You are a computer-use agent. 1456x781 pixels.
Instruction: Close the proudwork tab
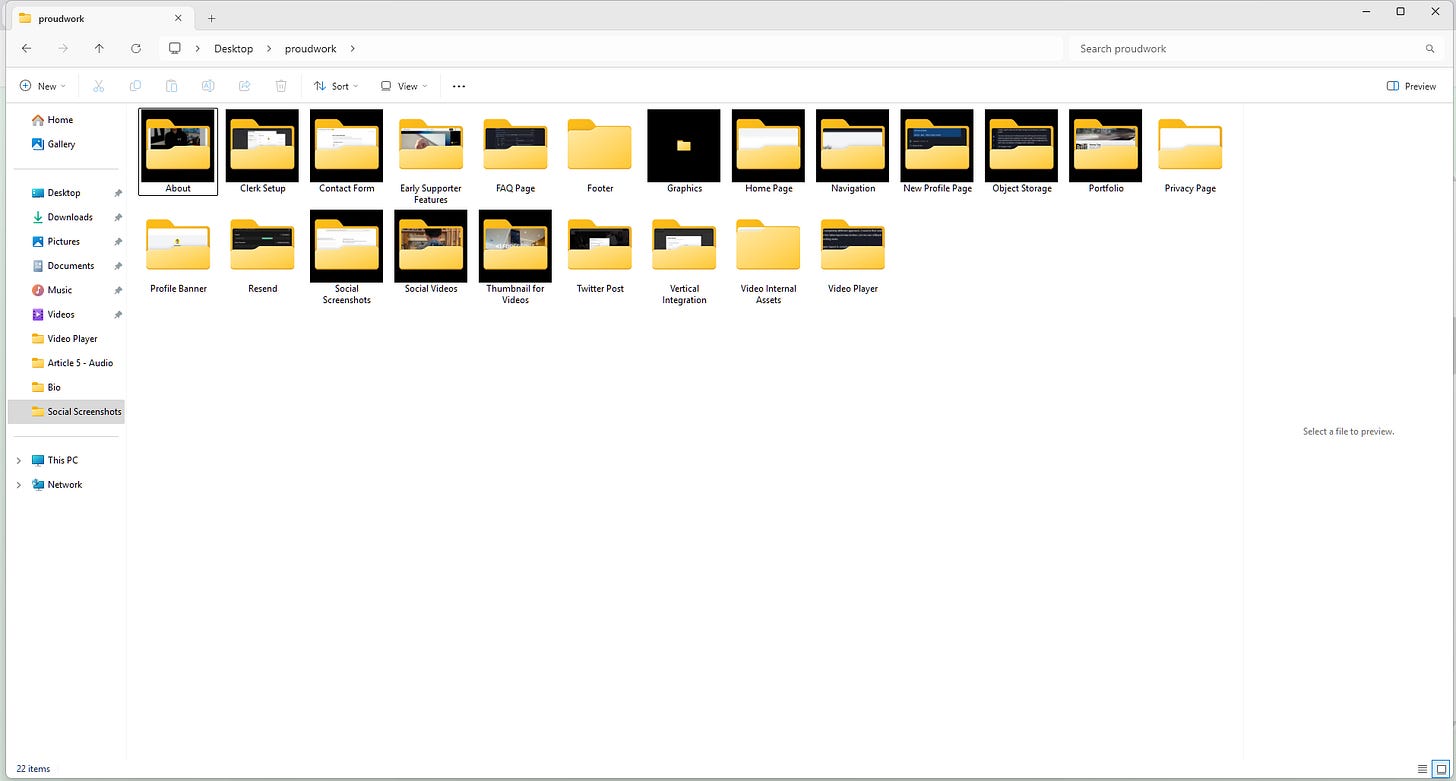pyautogui.click(x=178, y=18)
